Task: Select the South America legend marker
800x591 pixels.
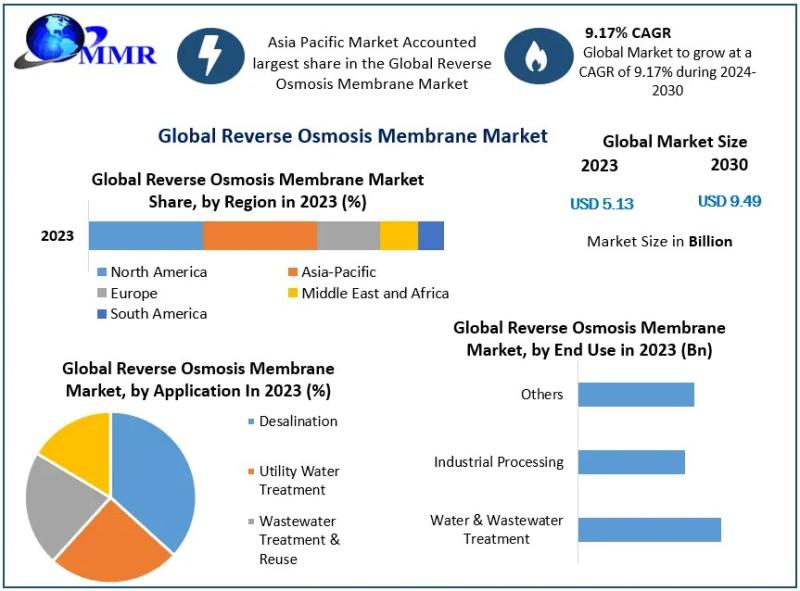Action: click(101, 314)
